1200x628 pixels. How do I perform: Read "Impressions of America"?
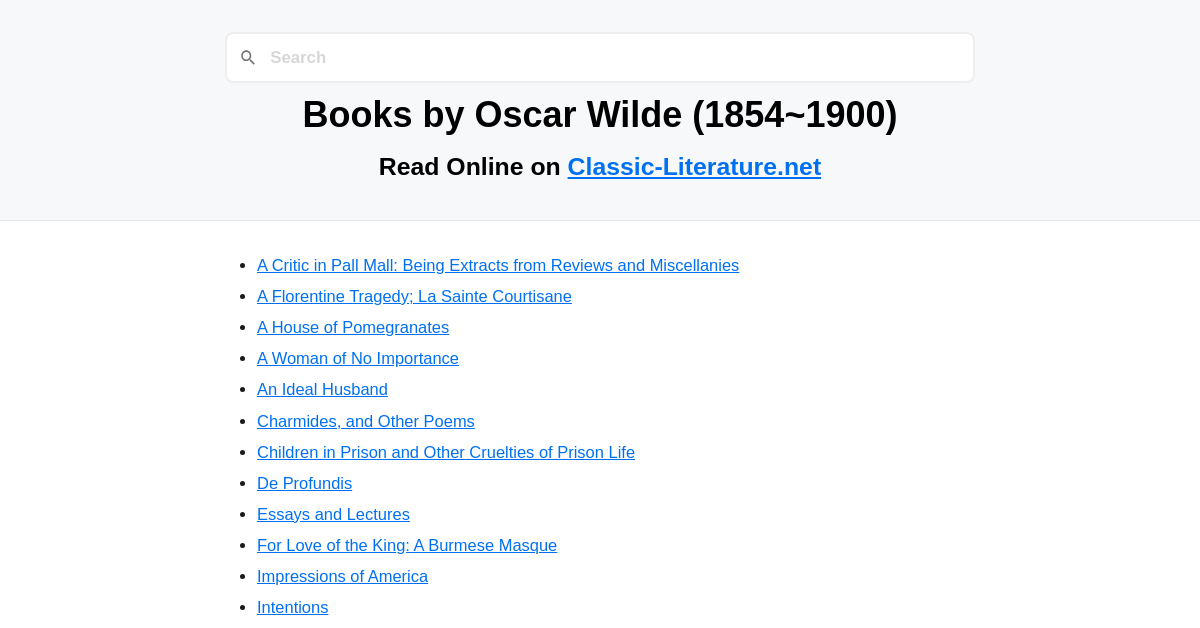point(342,576)
